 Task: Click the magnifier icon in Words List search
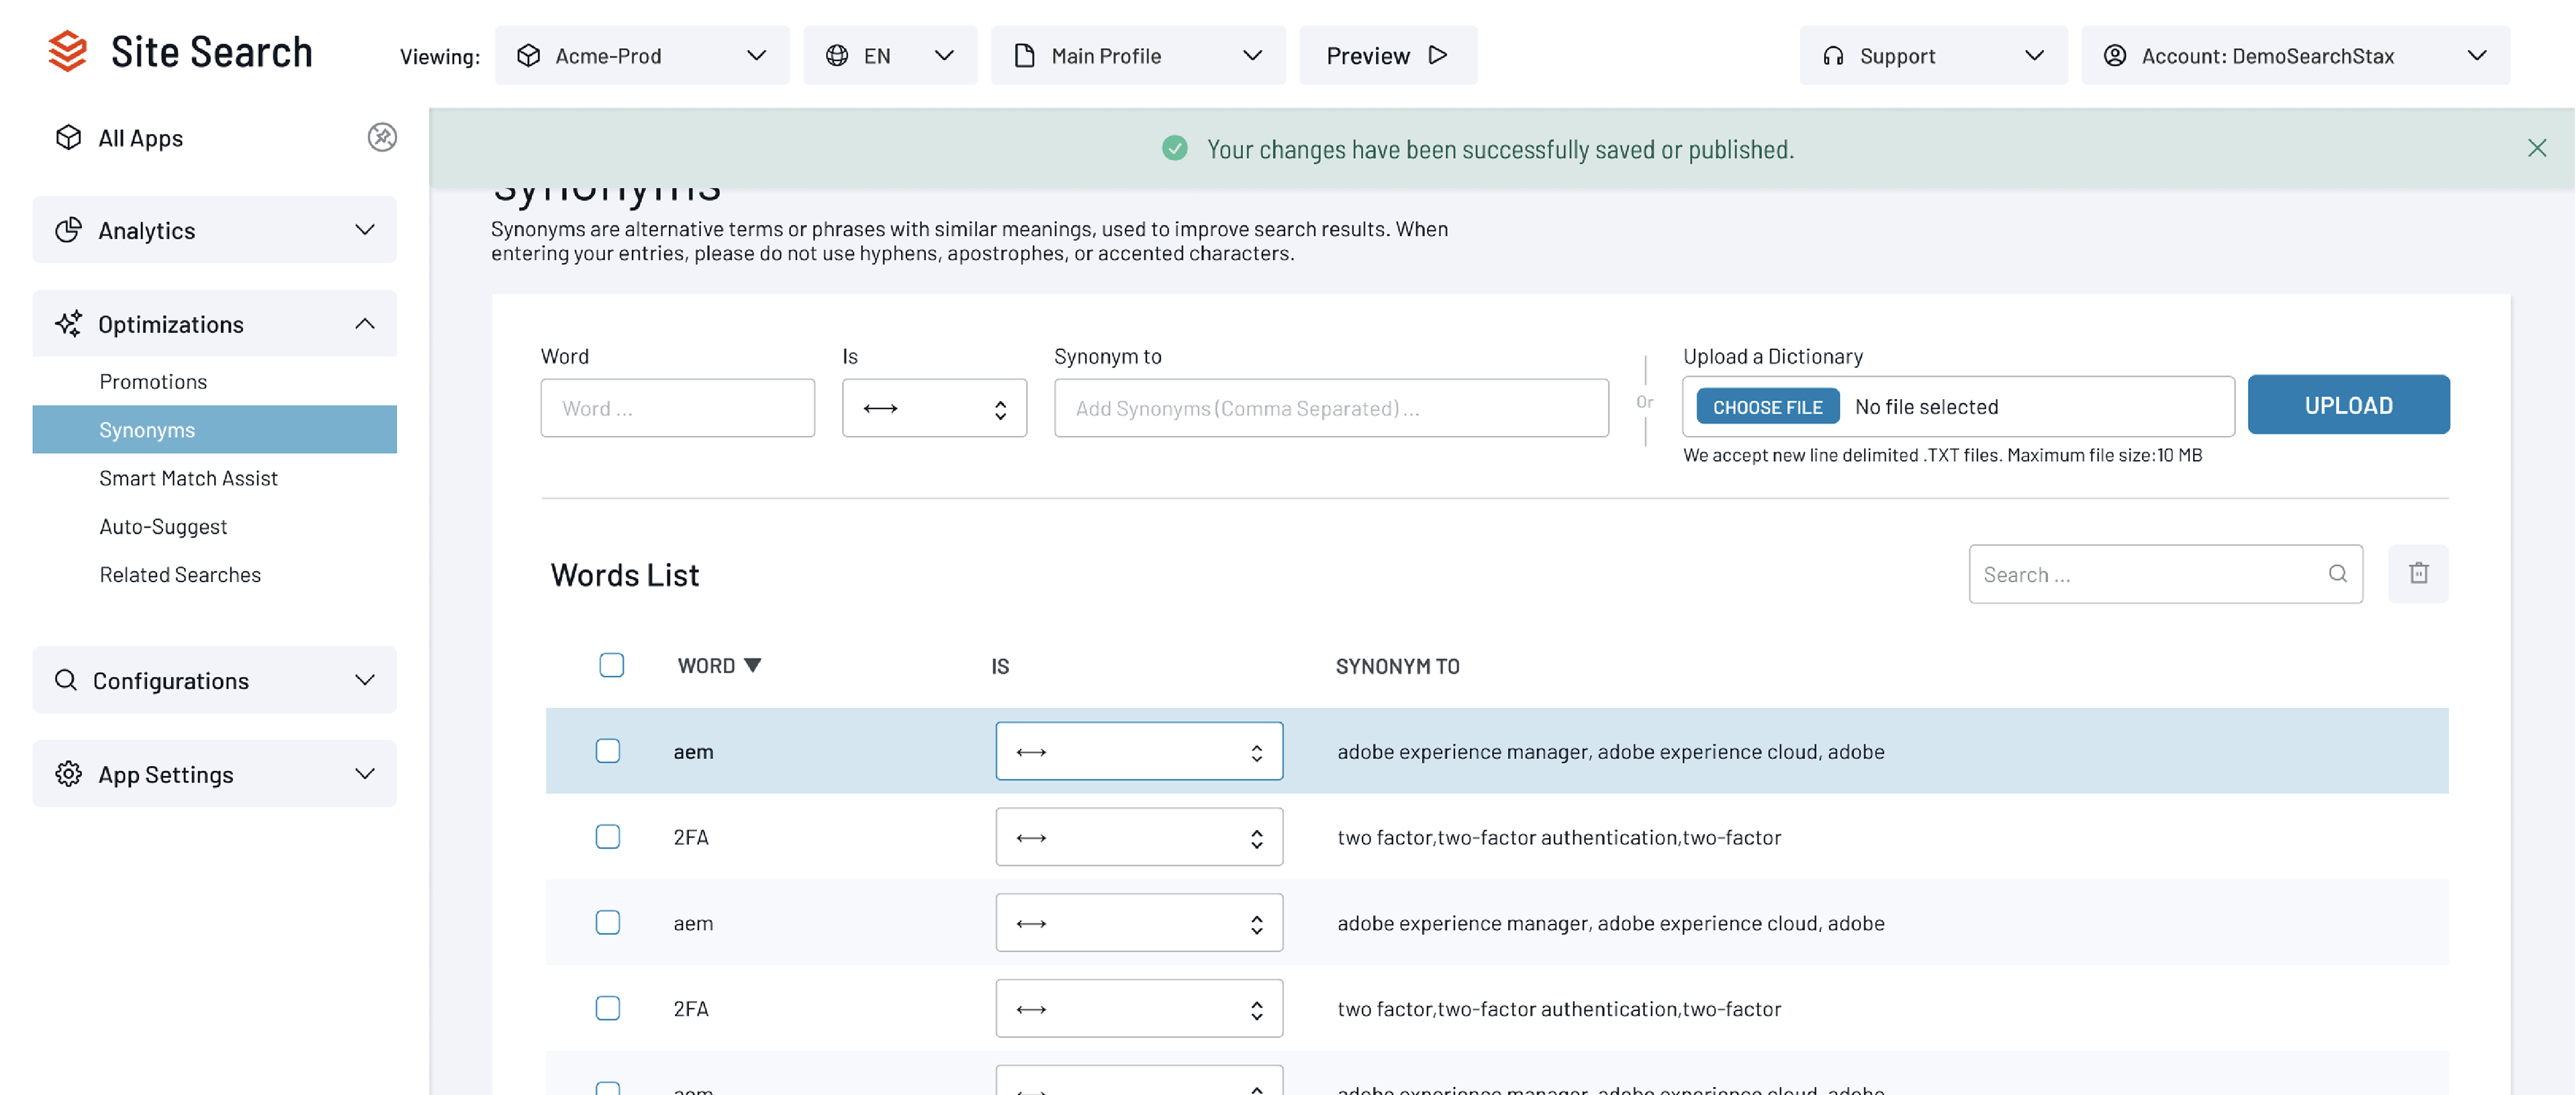tap(2338, 573)
